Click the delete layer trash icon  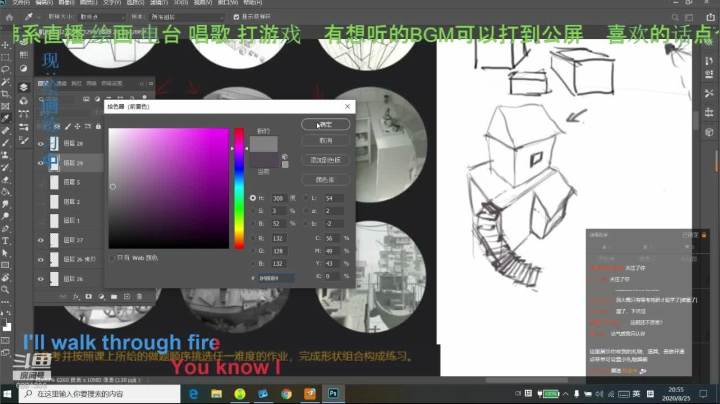pos(139,297)
